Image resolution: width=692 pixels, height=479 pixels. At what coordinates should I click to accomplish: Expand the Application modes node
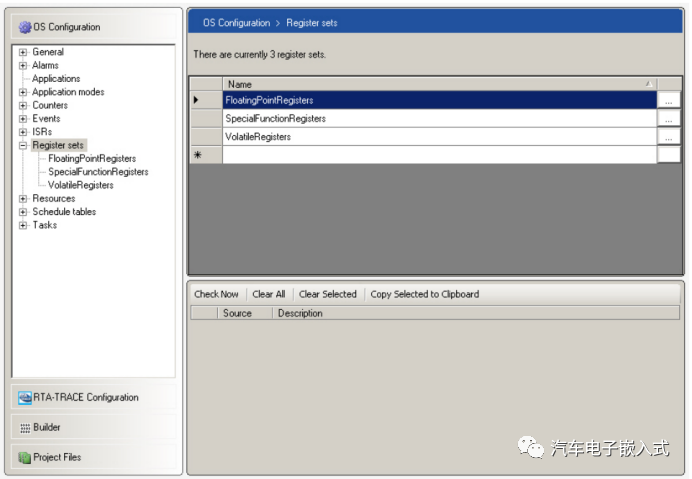pos(23,92)
